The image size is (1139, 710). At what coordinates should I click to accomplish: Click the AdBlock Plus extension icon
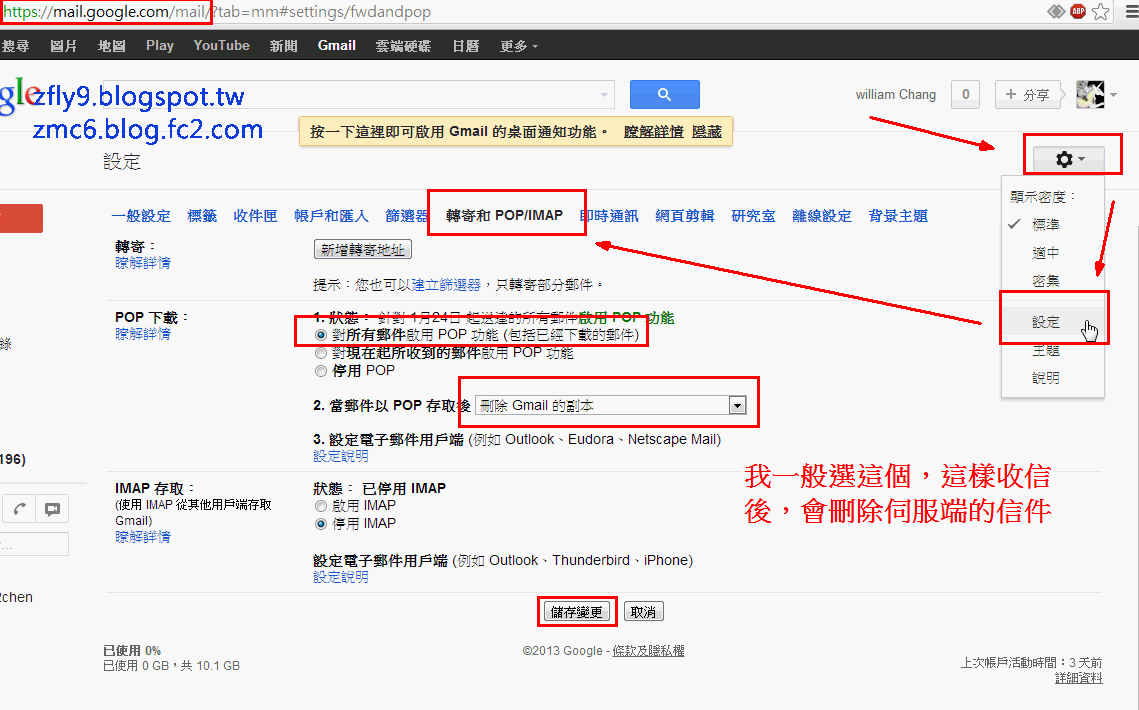pos(1078,11)
